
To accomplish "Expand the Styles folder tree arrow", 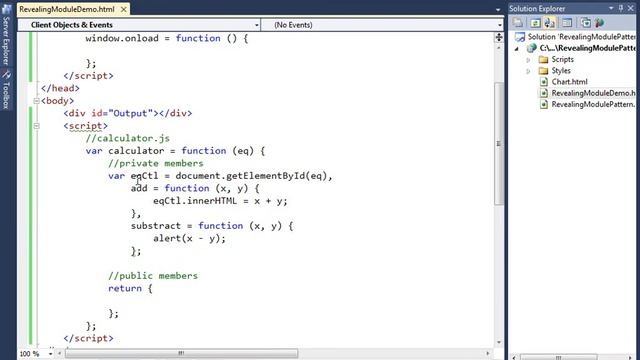I will point(528,71).
